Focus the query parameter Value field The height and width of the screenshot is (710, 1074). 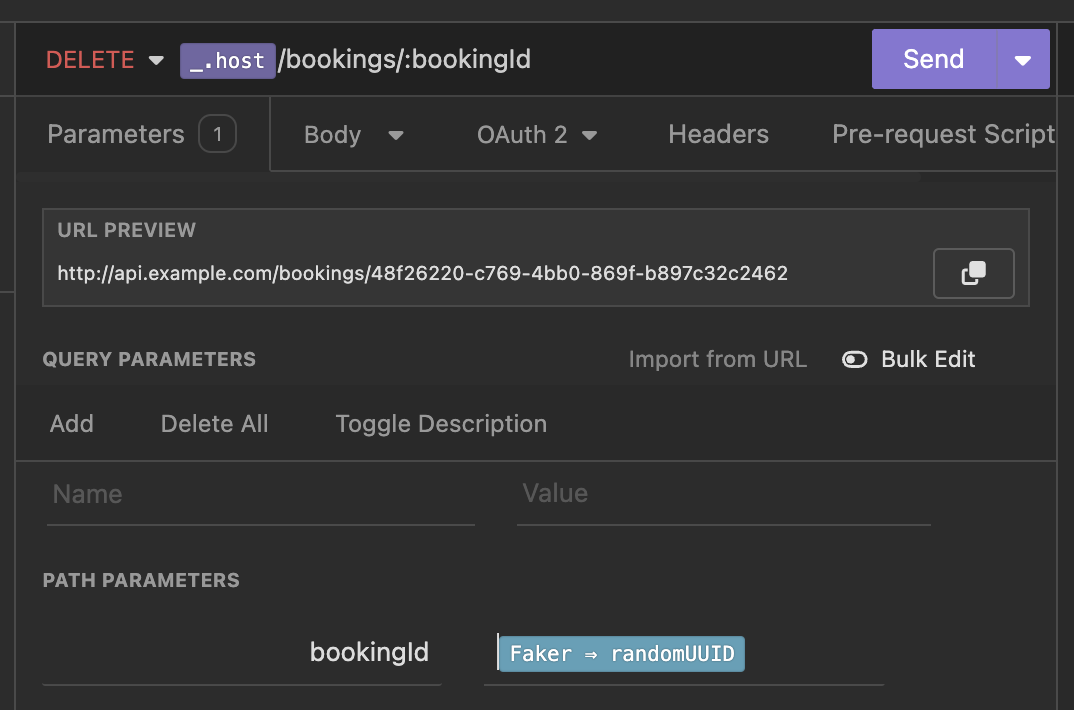point(723,494)
